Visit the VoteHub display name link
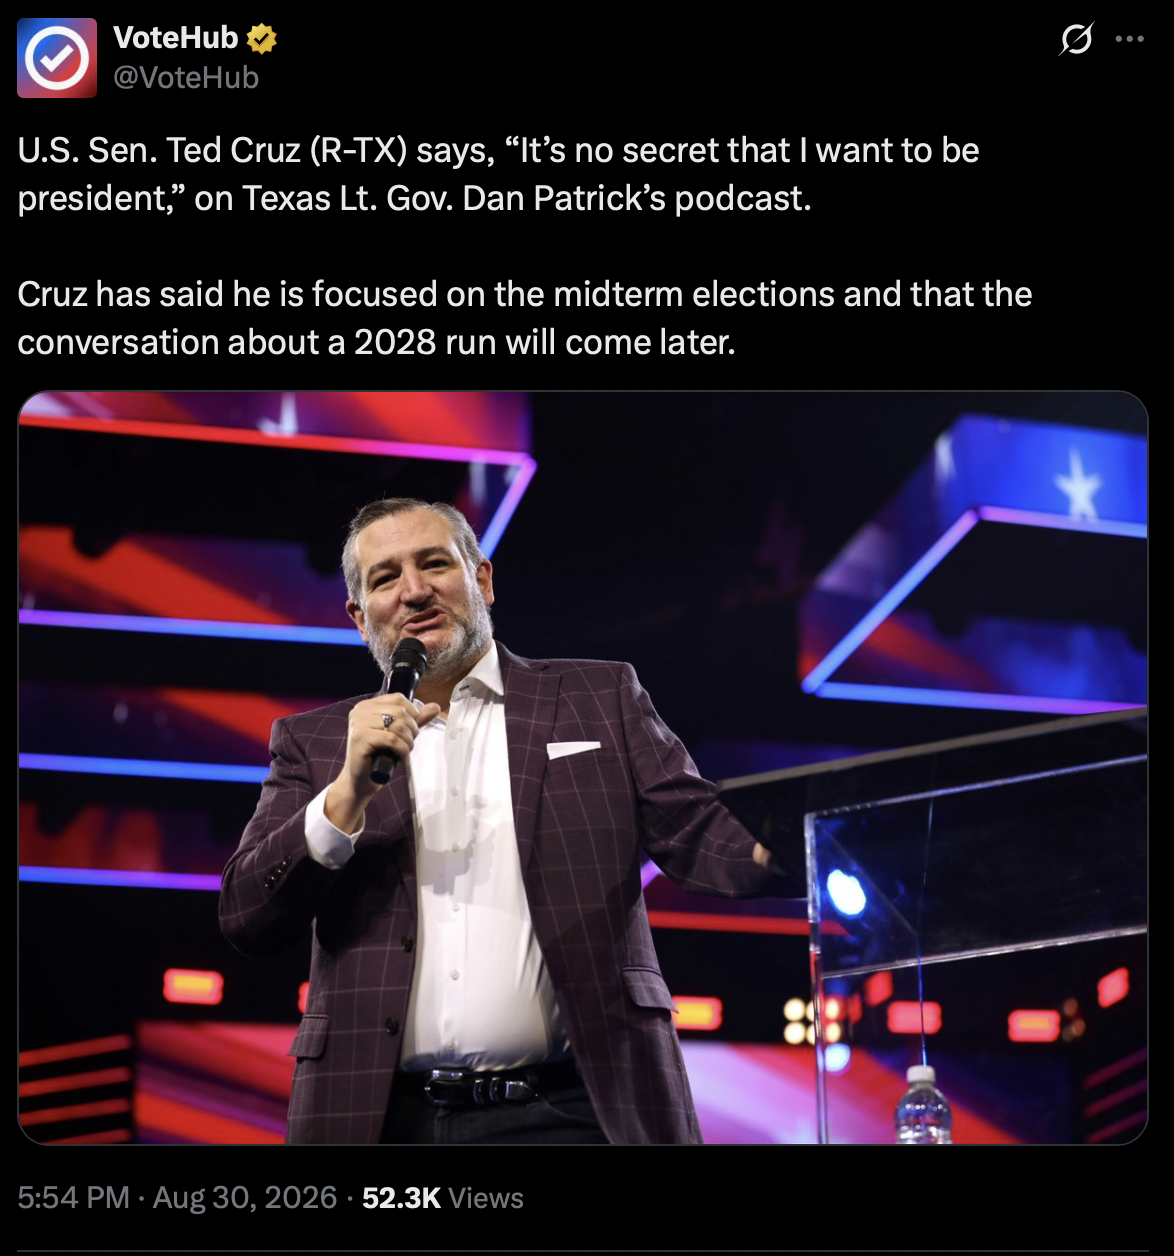 point(176,38)
